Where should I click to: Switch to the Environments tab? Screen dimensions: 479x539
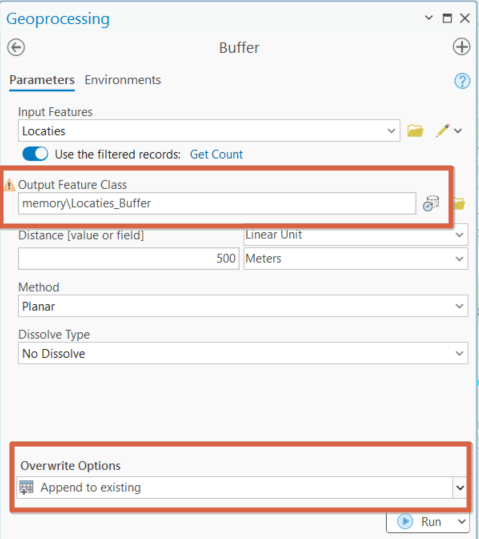coord(123,80)
